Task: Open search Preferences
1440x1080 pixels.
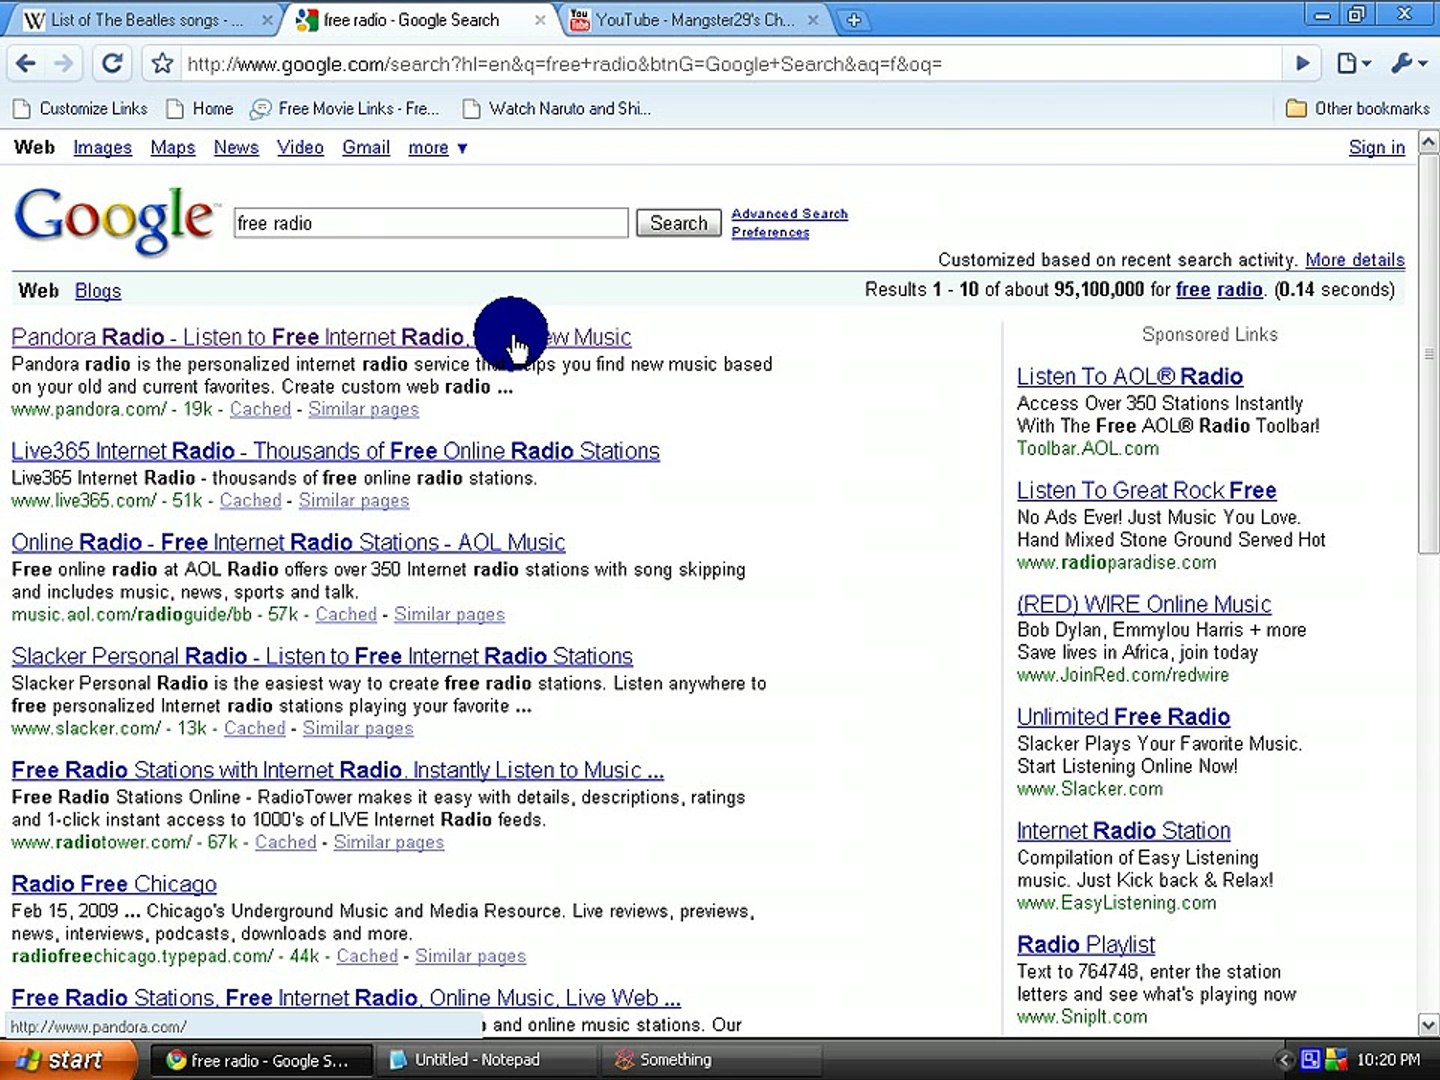Action: [x=770, y=232]
